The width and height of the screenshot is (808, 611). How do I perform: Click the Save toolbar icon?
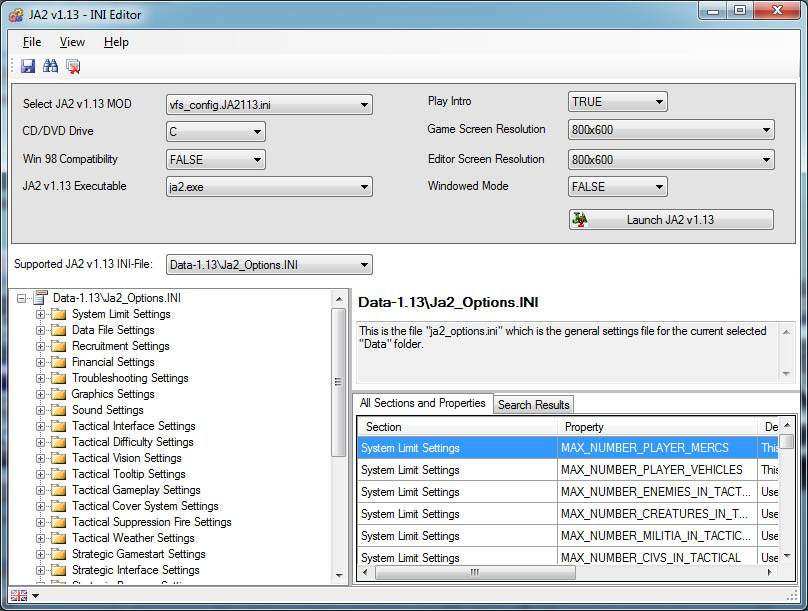click(x=28, y=66)
